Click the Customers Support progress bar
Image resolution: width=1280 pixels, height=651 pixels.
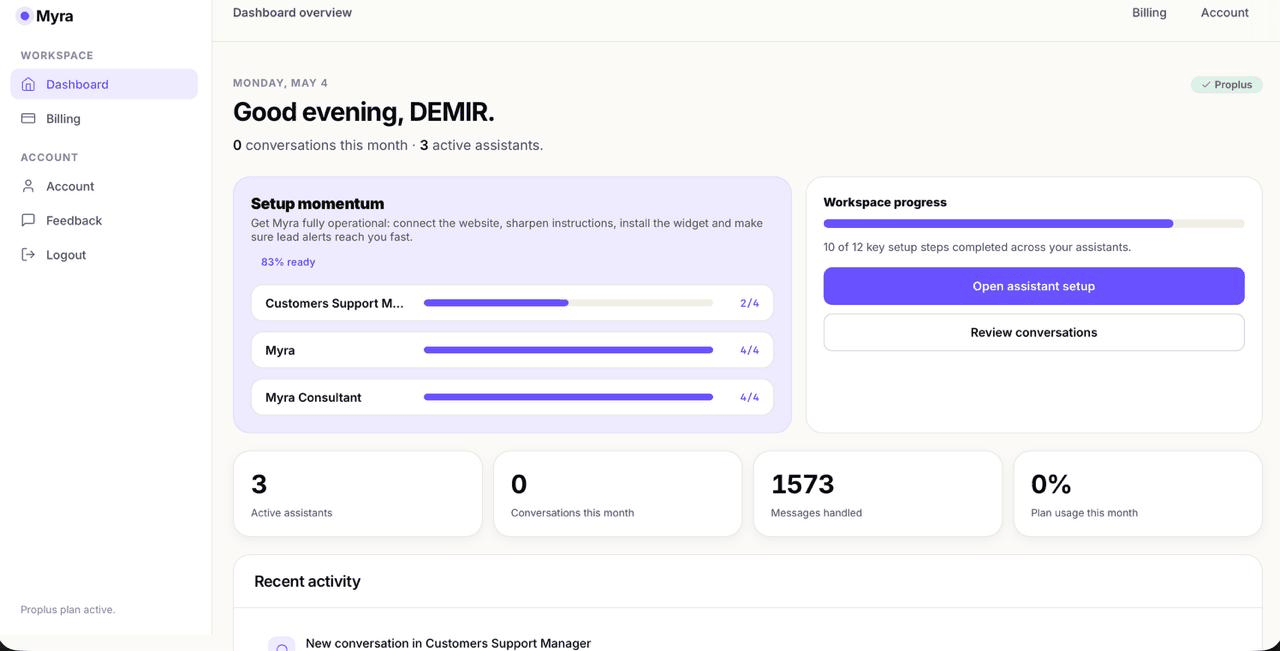pyautogui.click(x=568, y=303)
